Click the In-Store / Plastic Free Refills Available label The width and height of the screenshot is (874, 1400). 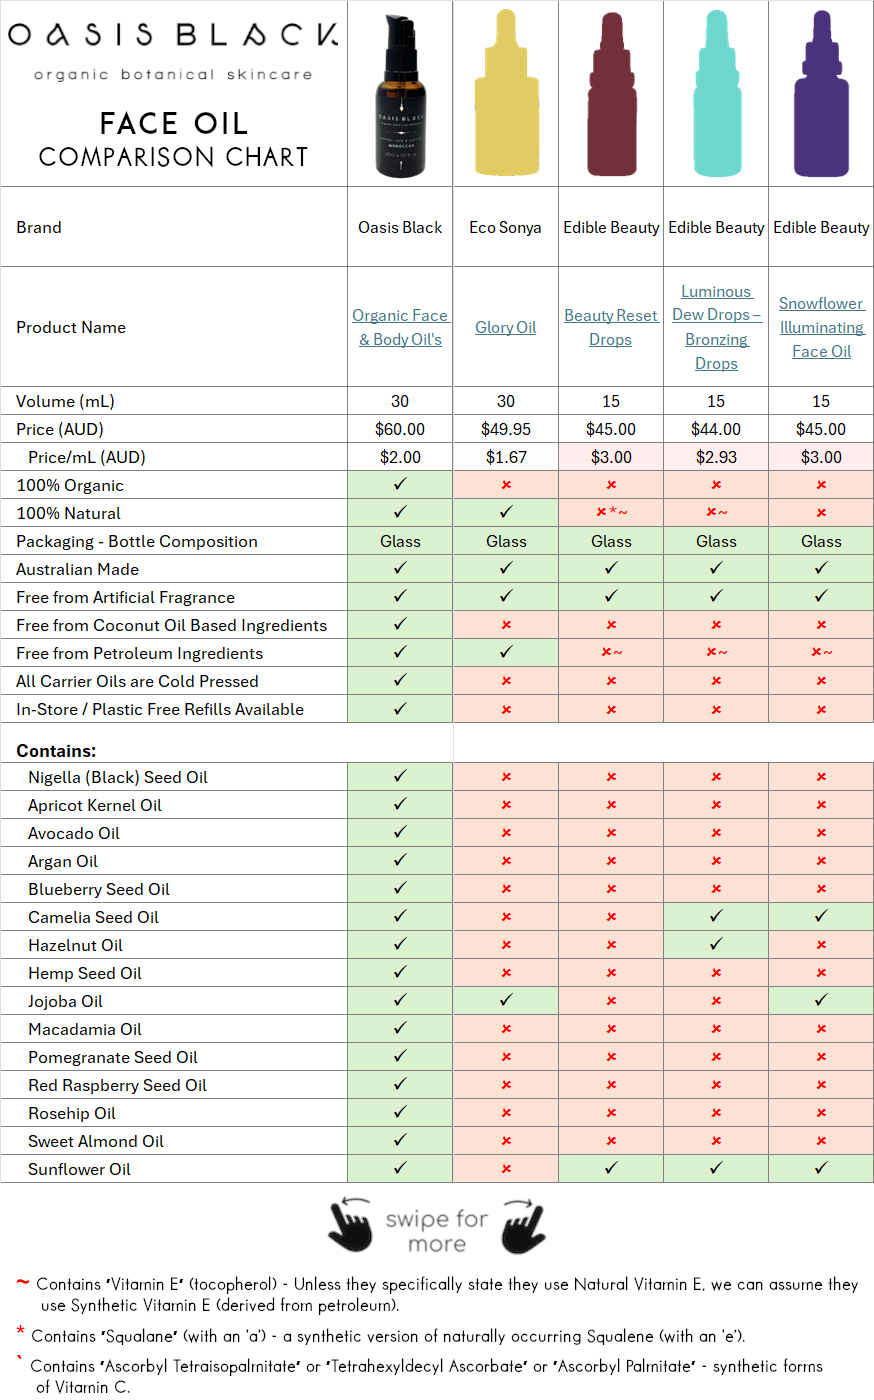(160, 709)
